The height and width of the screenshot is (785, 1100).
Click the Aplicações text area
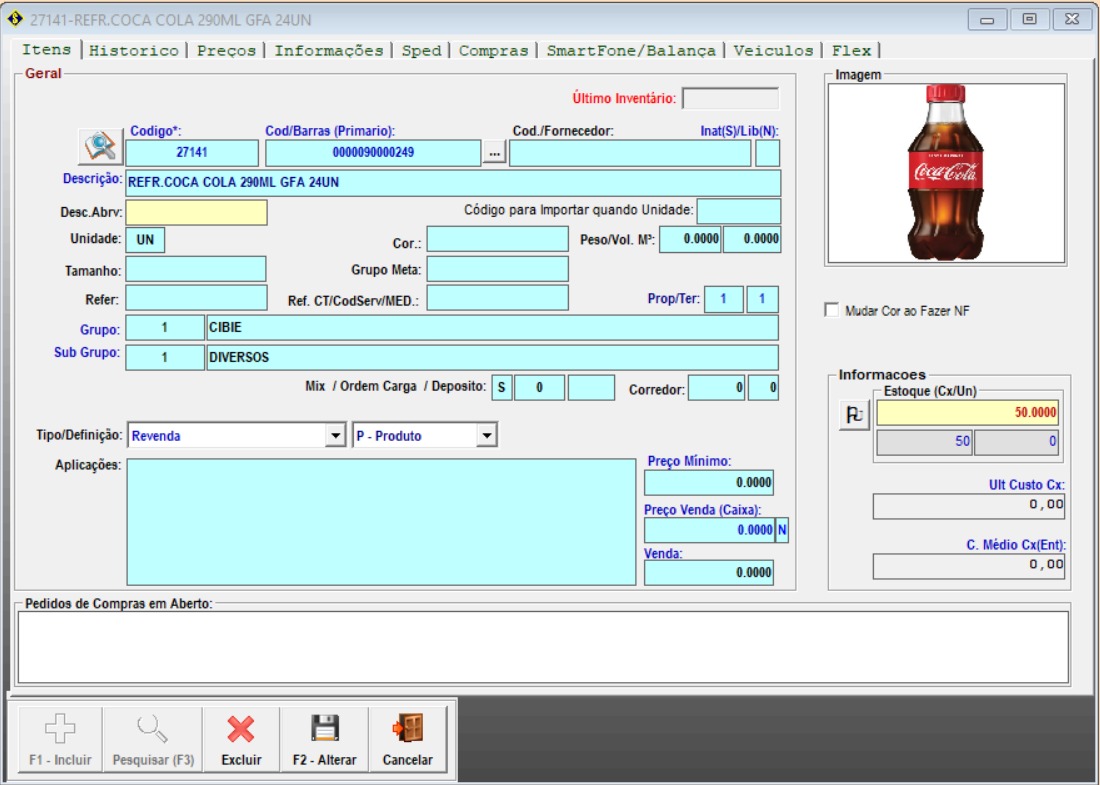coord(381,521)
